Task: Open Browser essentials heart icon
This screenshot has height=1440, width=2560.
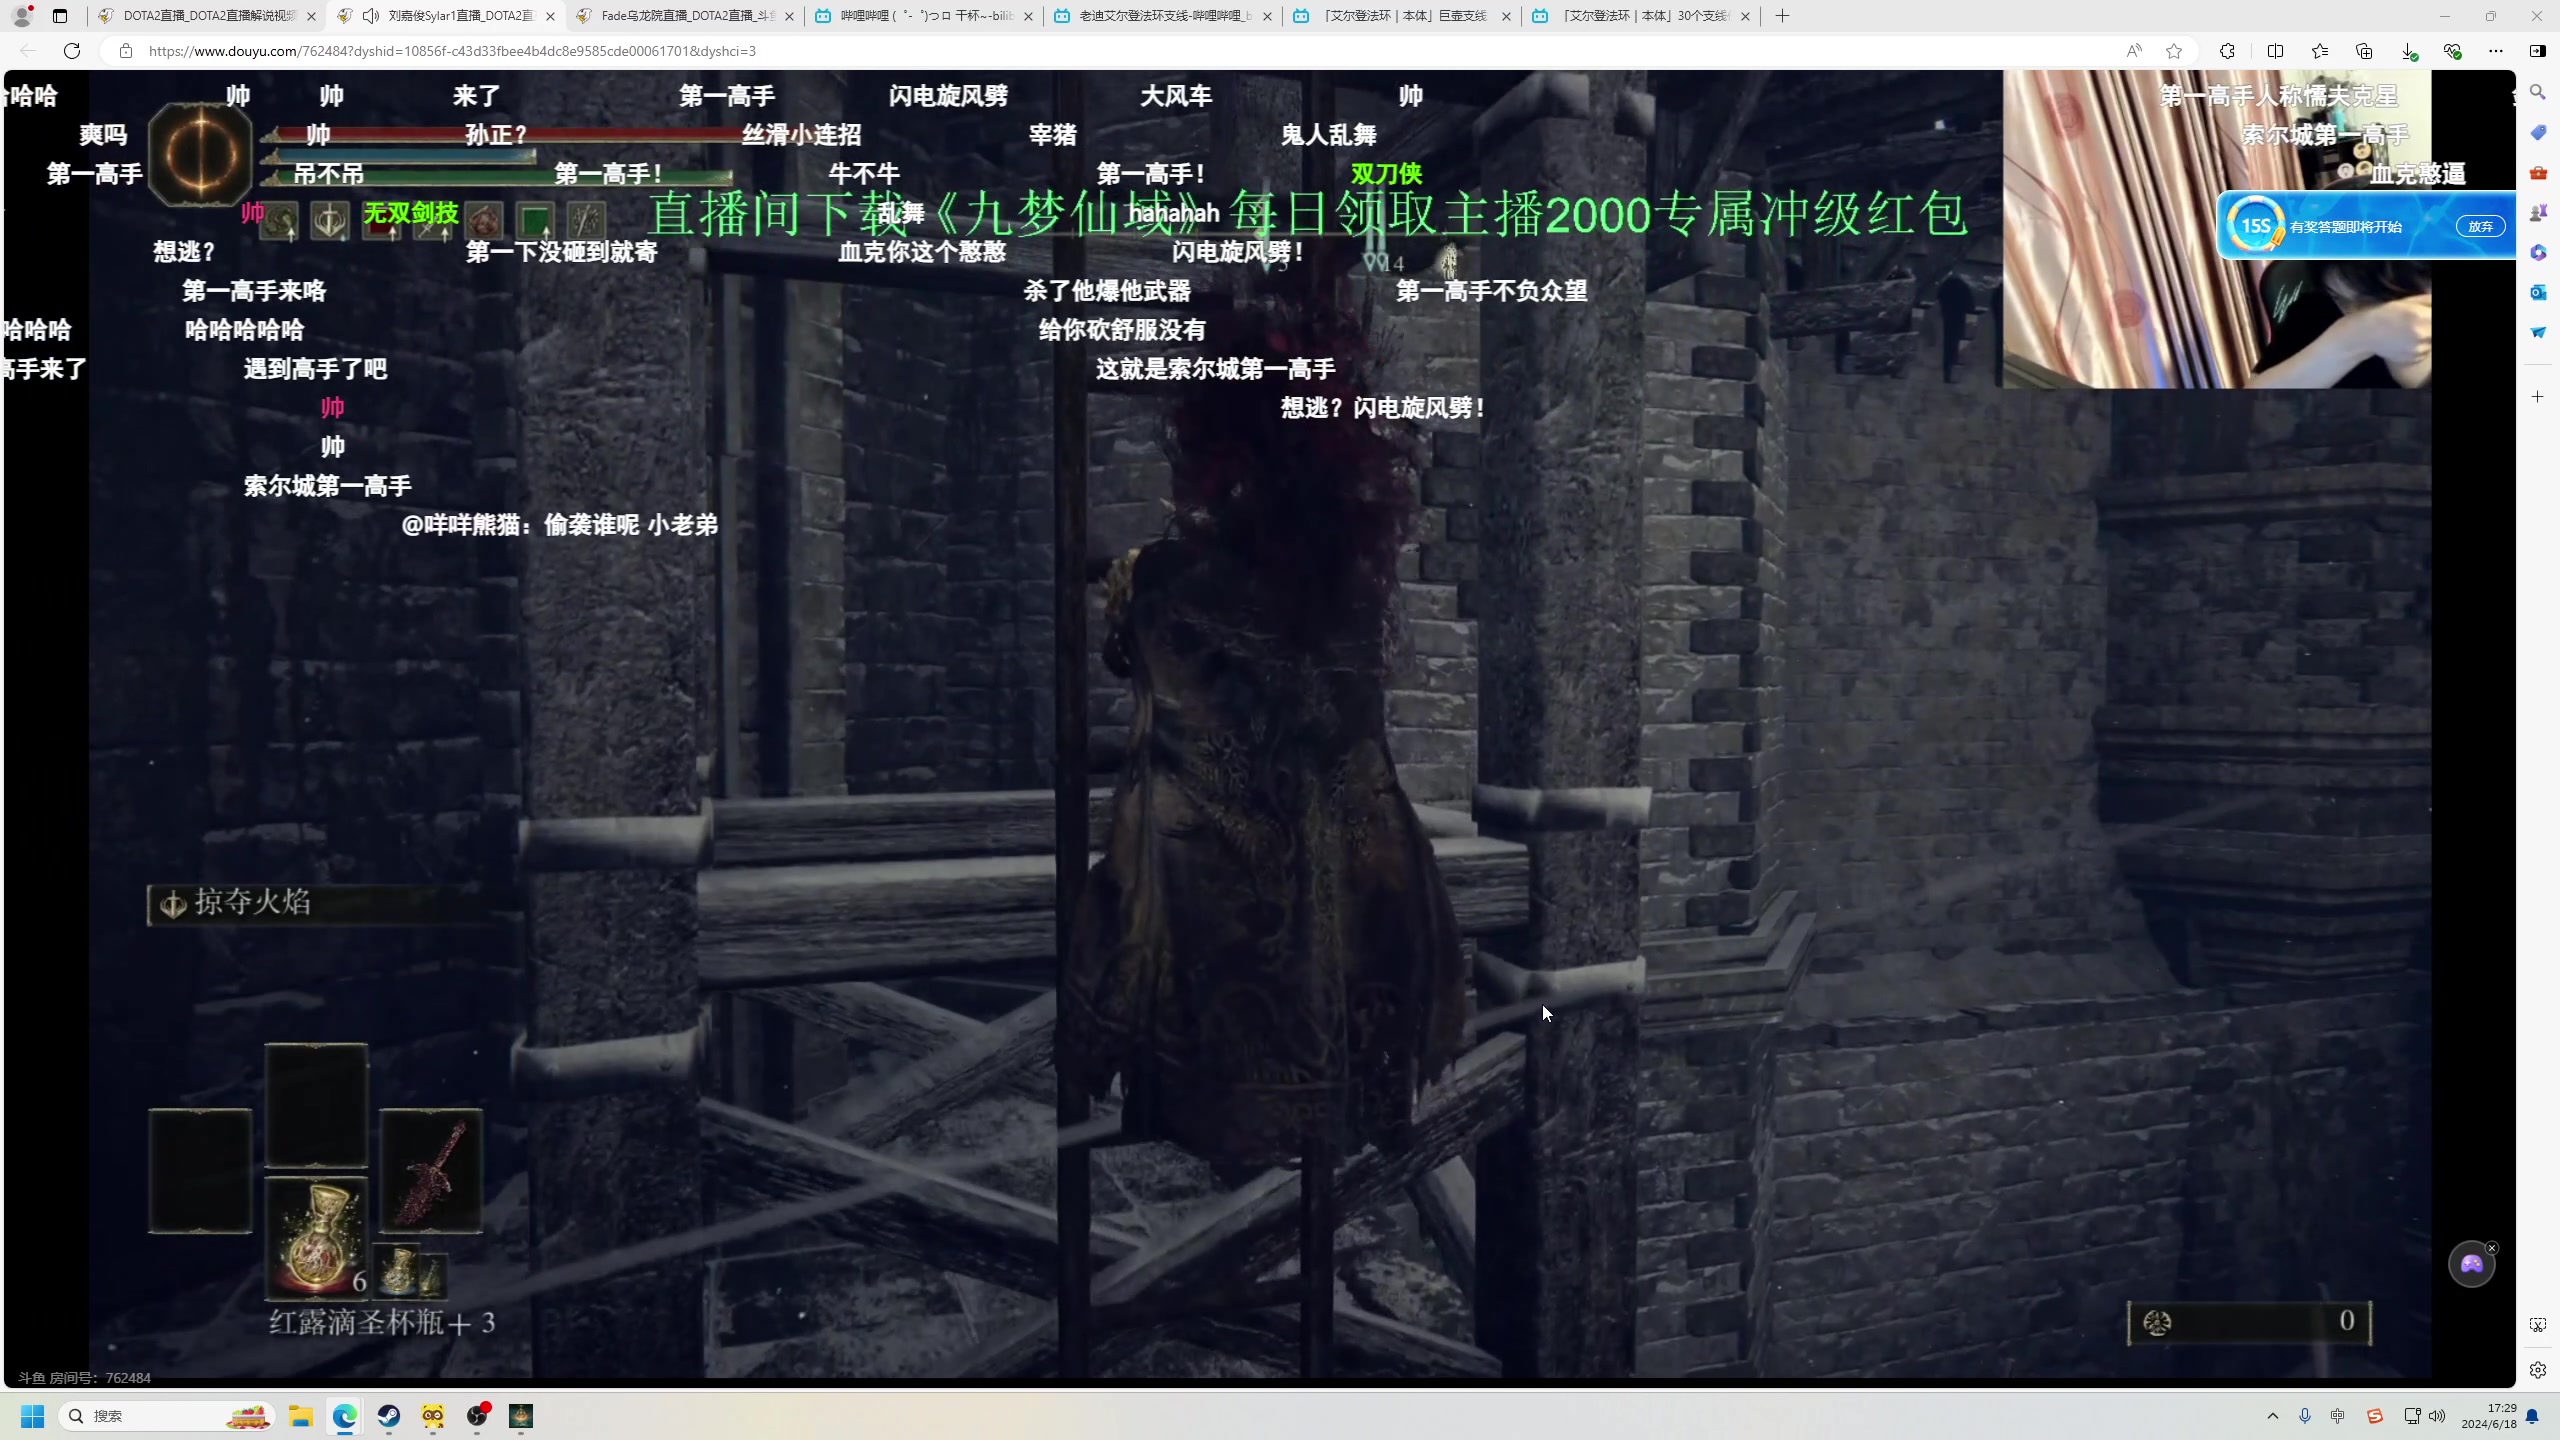Action: tap(2452, 51)
